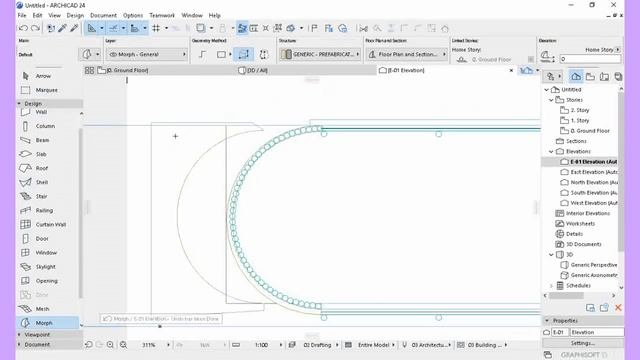Screen dimensions: 640x360
Task: Open 03 Architectural pen set option
Action: [431, 345]
